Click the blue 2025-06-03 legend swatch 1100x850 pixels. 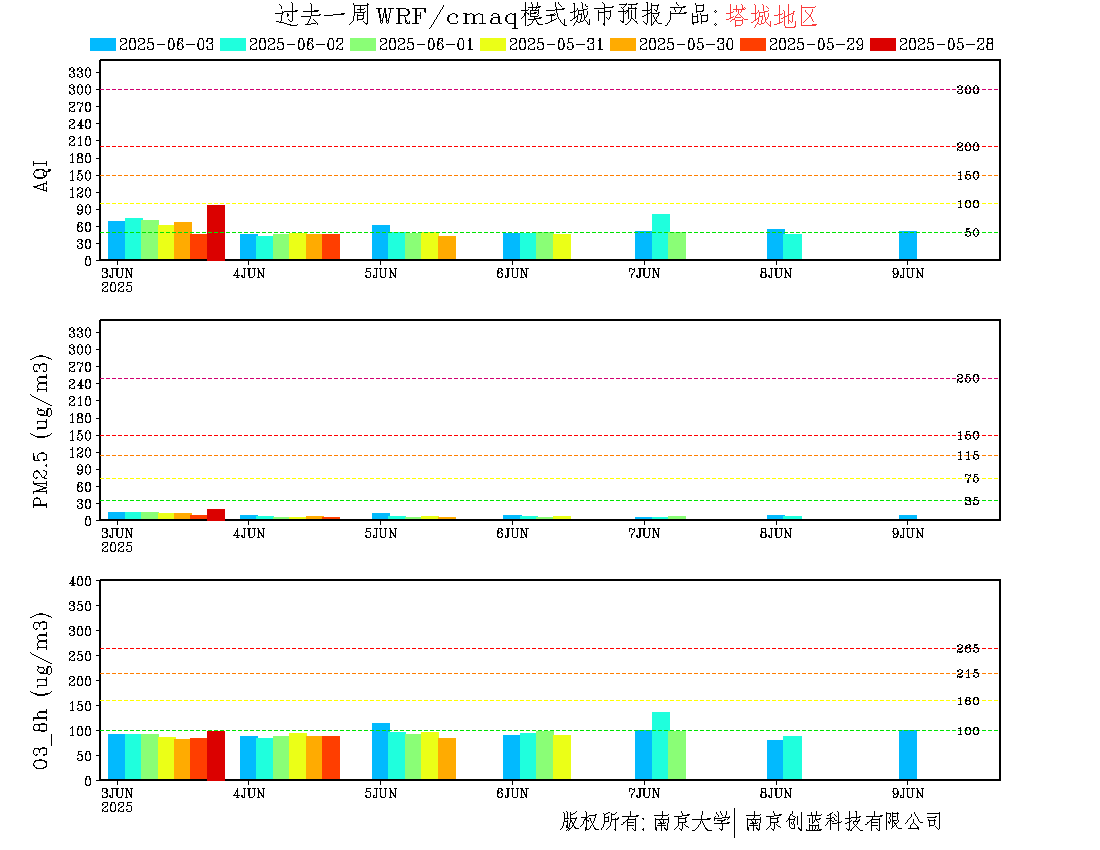click(102, 44)
